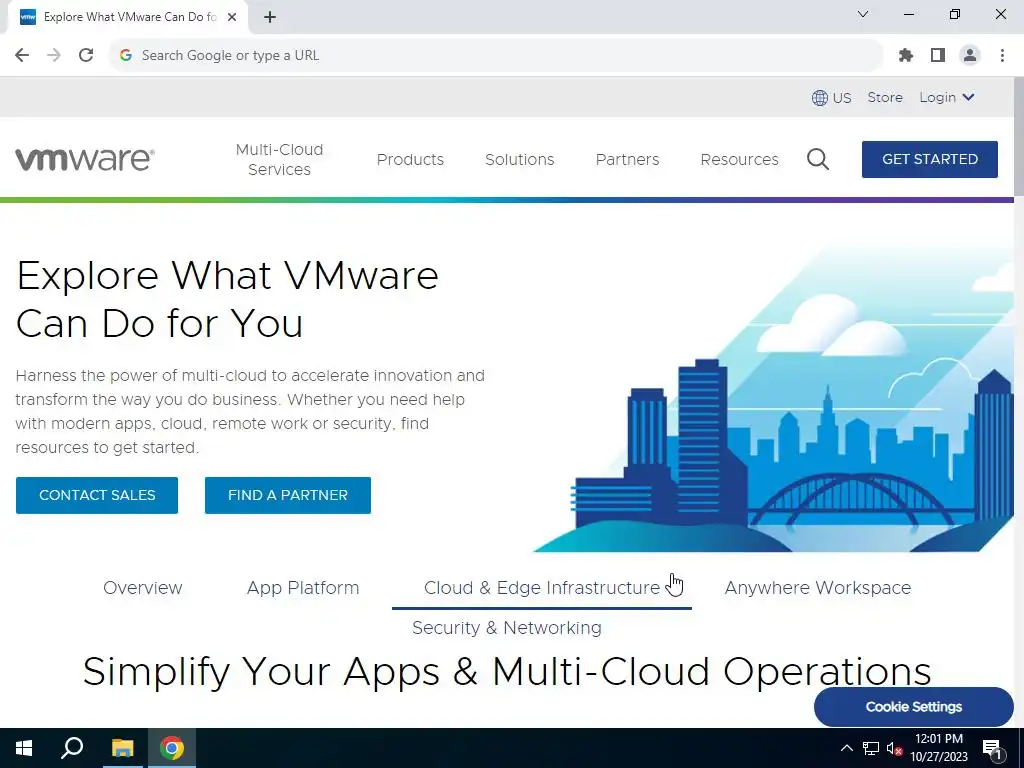Open the Windows notification center icon
Image resolution: width=1024 pixels, height=768 pixels.
click(x=993, y=748)
